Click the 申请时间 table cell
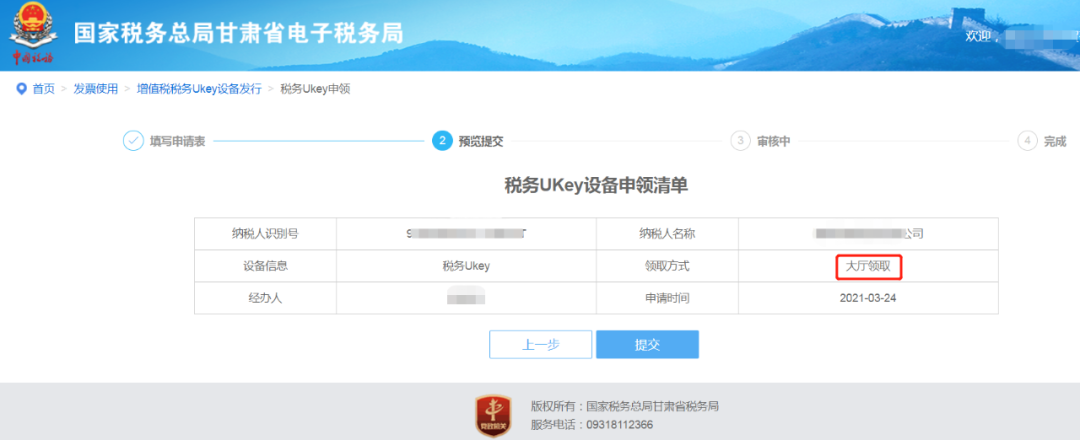Image resolution: width=1080 pixels, height=440 pixels. tap(667, 298)
